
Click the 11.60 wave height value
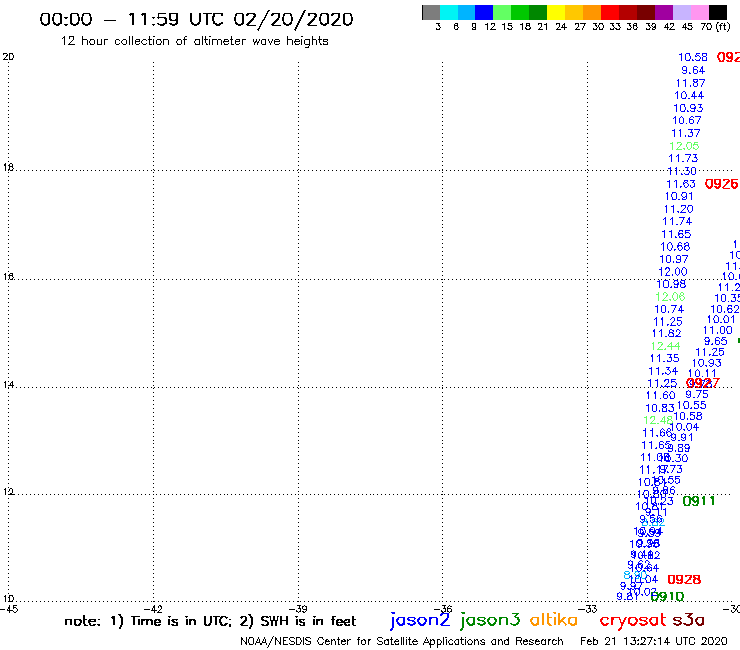click(x=661, y=395)
